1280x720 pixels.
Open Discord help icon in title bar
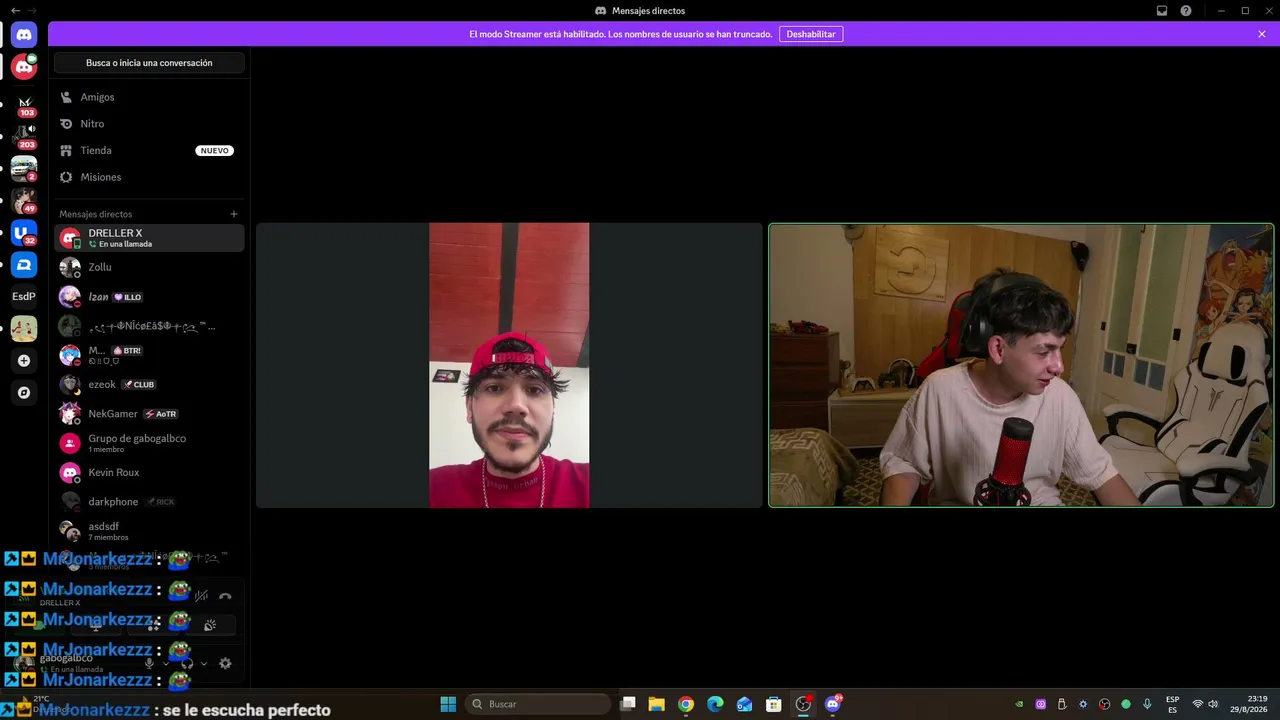pyautogui.click(x=1186, y=10)
